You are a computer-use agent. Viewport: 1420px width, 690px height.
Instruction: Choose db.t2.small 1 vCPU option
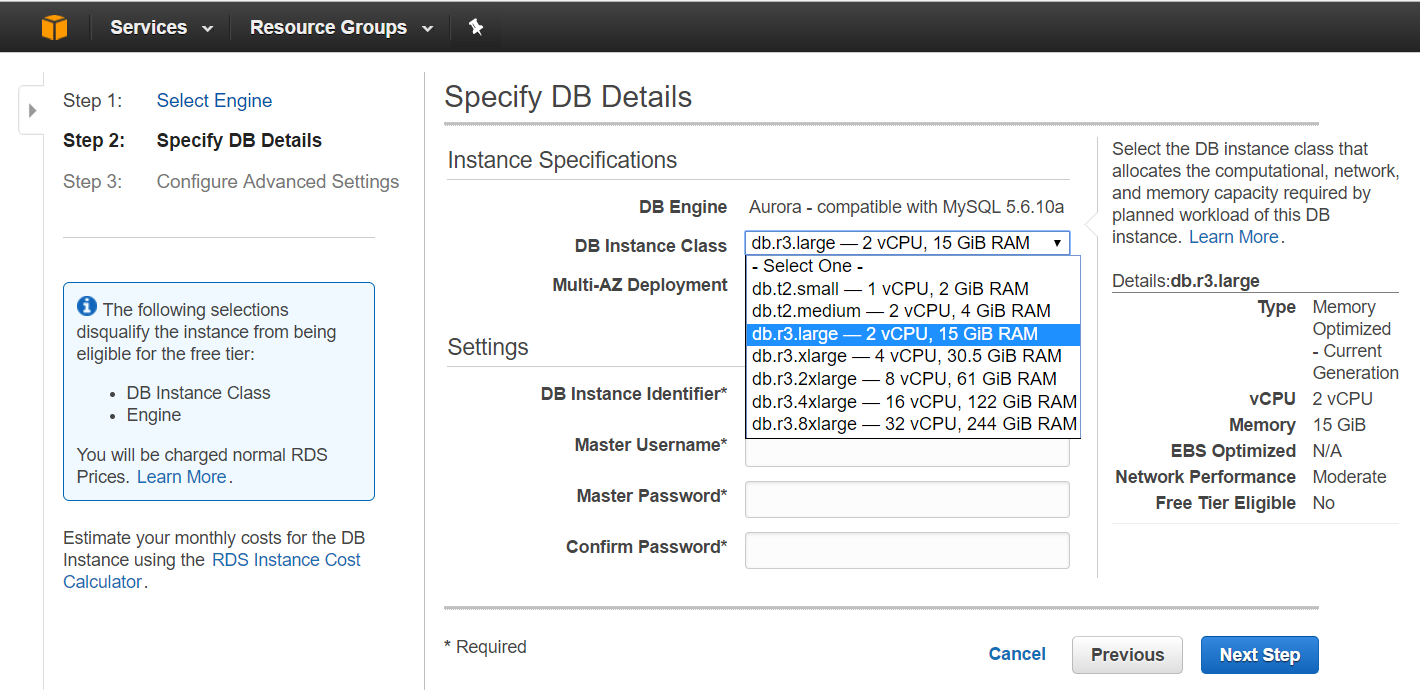tap(913, 288)
